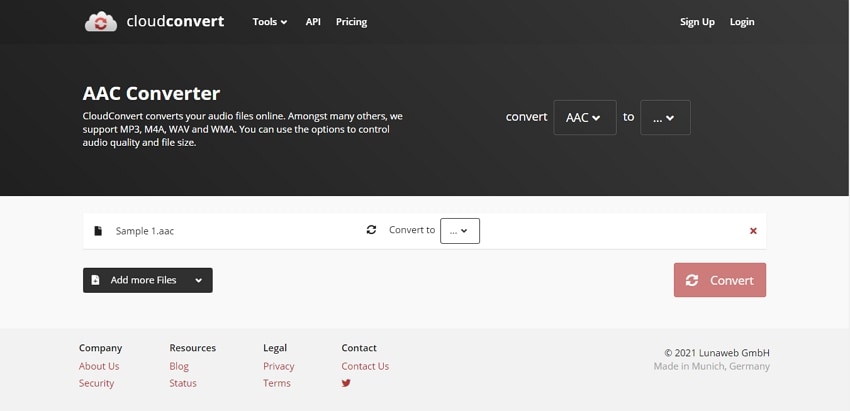Open the API page
850x411 pixels.
click(x=313, y=22)
